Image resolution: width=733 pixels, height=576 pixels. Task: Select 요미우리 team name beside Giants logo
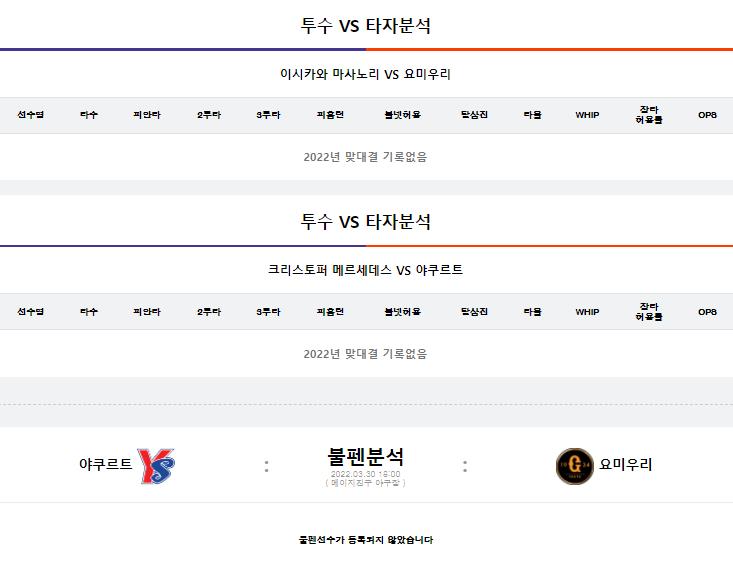(x=625, y=464)
